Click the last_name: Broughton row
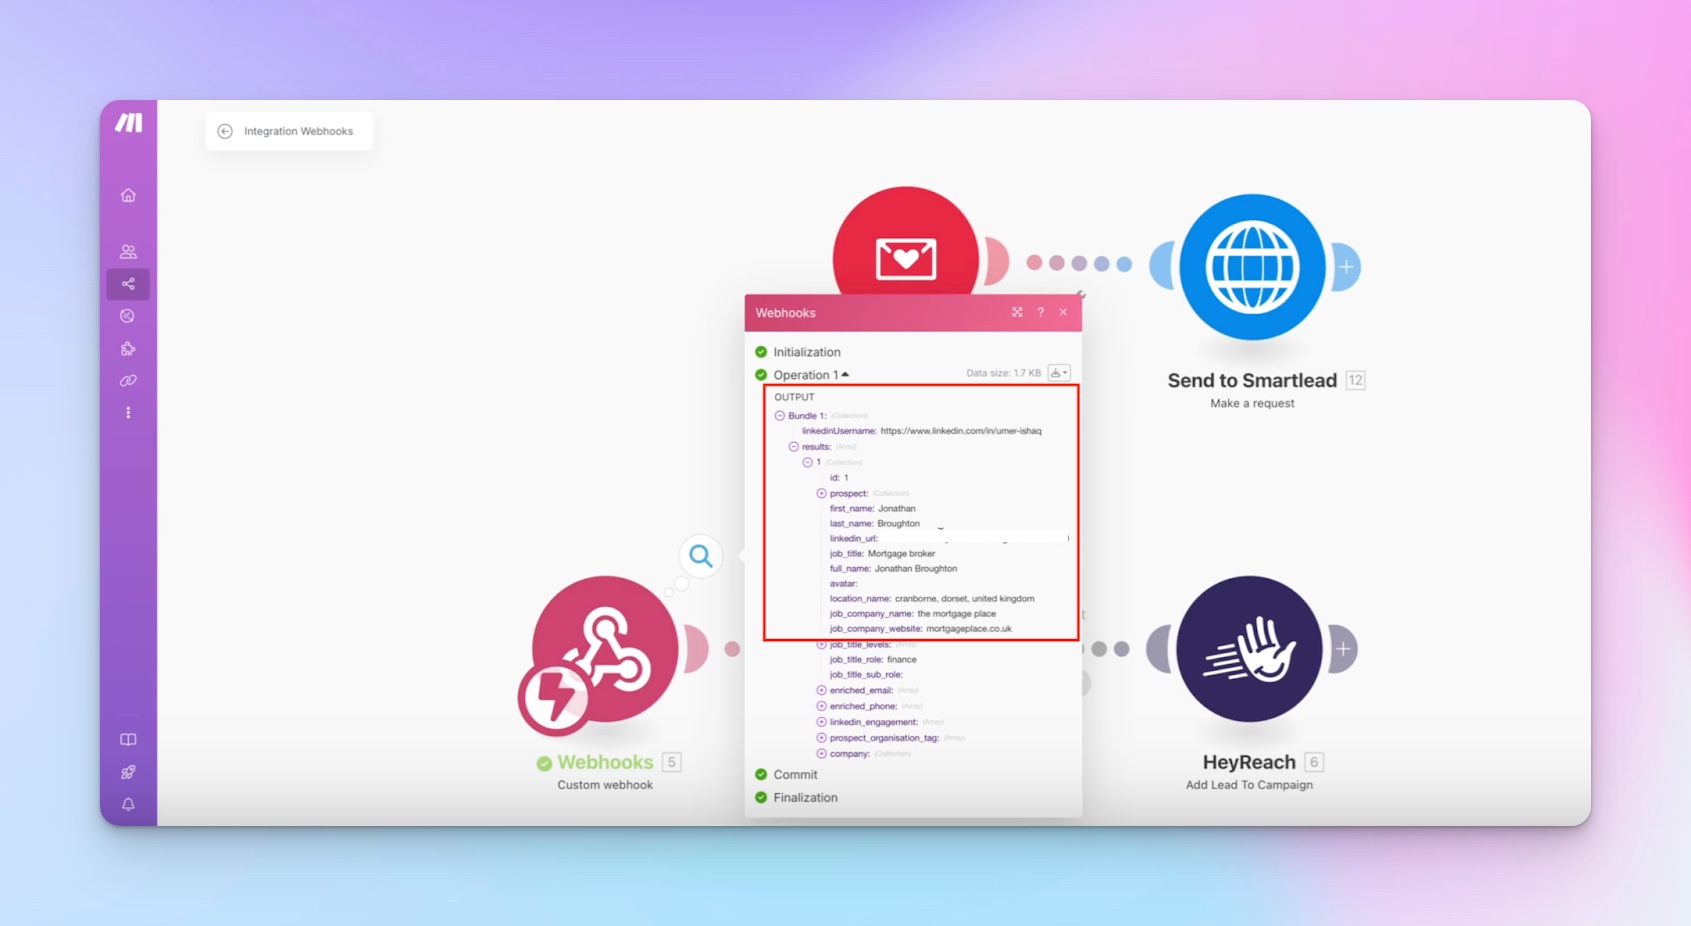 (x=874, y=523)
